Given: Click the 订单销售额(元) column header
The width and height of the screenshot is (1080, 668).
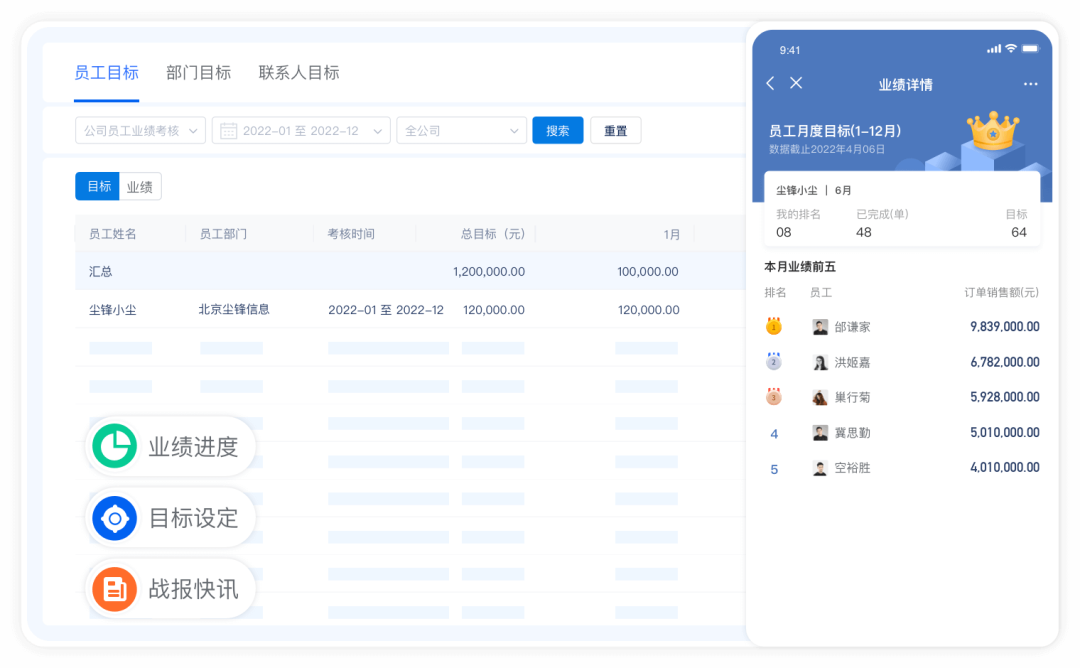Looking at the screenshot, I should pos(1001,293).
